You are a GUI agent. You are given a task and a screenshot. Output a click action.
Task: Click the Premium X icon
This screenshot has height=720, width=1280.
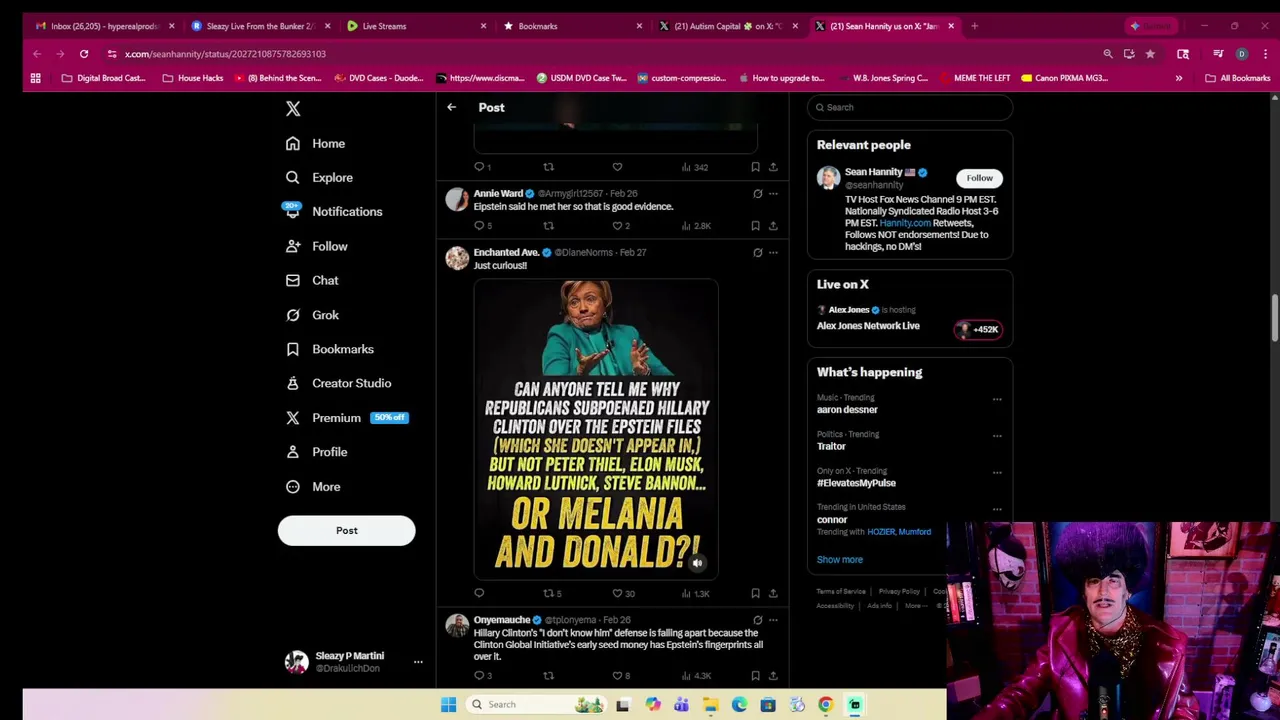(x=293, y=418)
